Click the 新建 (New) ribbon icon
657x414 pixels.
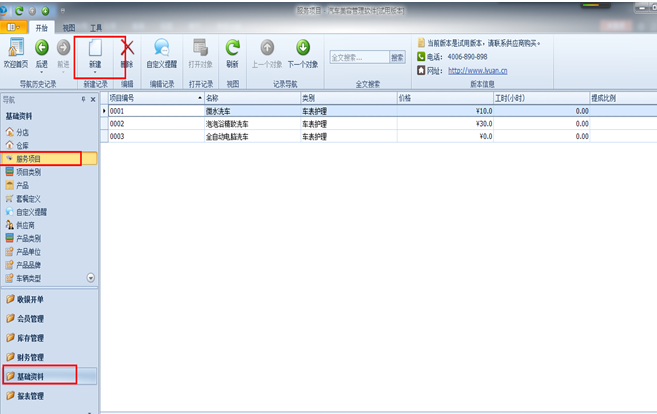click(x=95, y=48)
